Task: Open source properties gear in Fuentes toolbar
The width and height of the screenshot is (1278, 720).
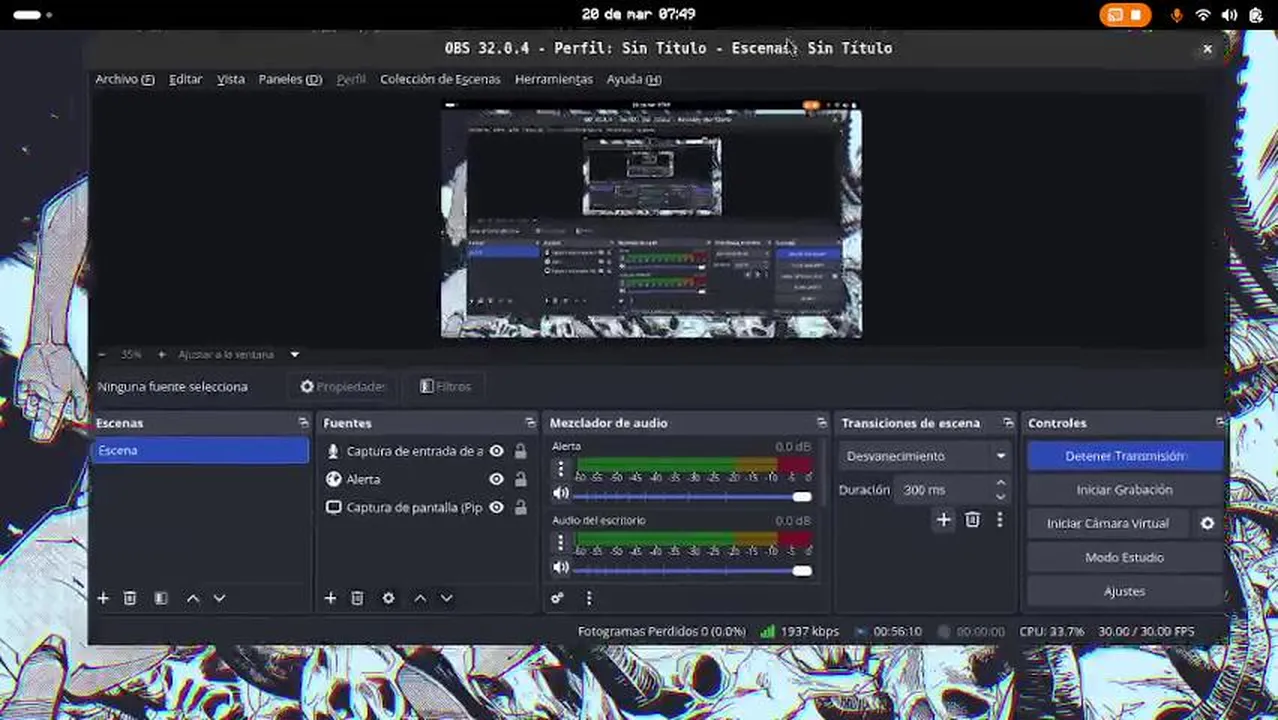Action: click(388, 598)
